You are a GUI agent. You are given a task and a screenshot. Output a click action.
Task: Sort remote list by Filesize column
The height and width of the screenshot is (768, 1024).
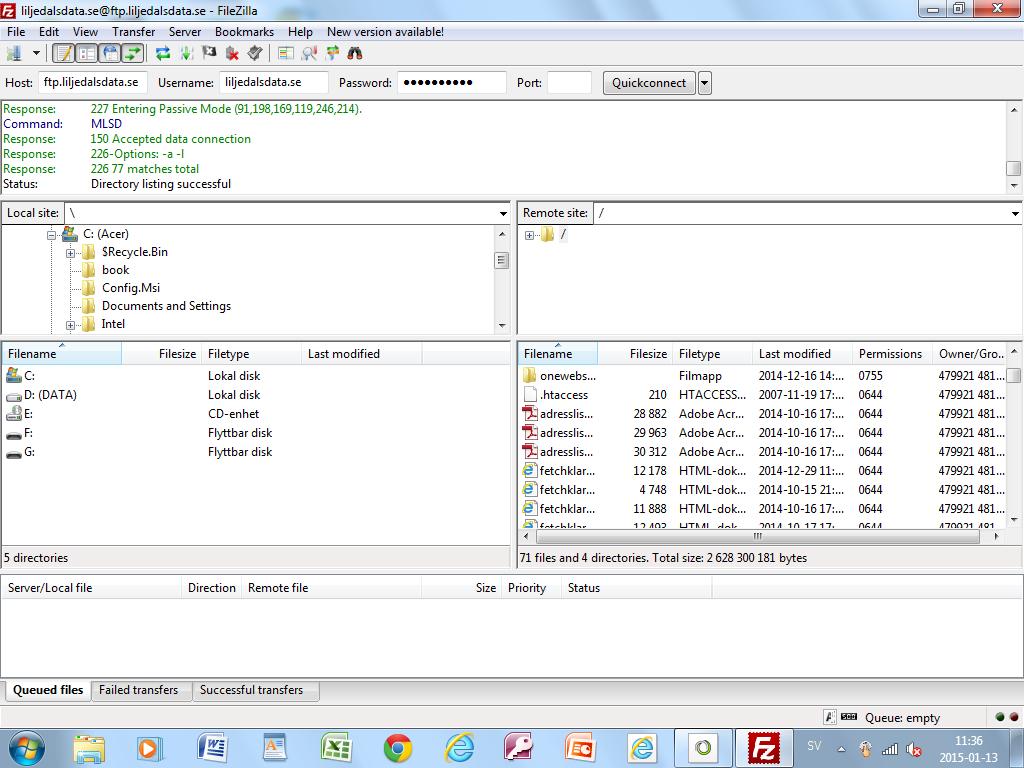click(x=635, y=354)
